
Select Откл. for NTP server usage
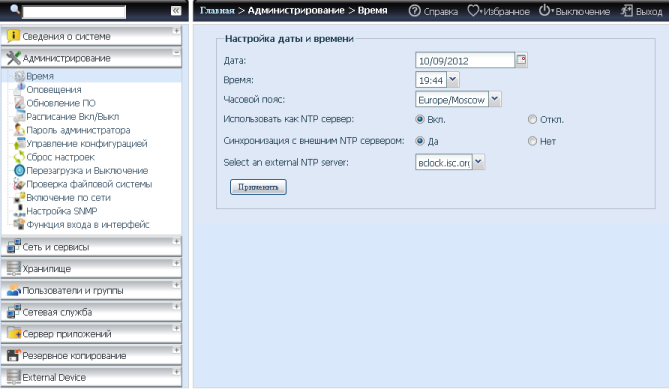pos(532,119)
